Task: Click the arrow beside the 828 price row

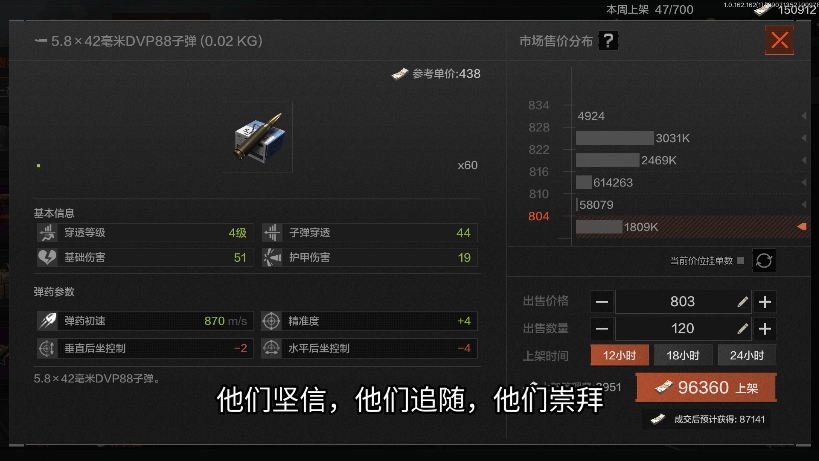Action: tap(804, 138)
